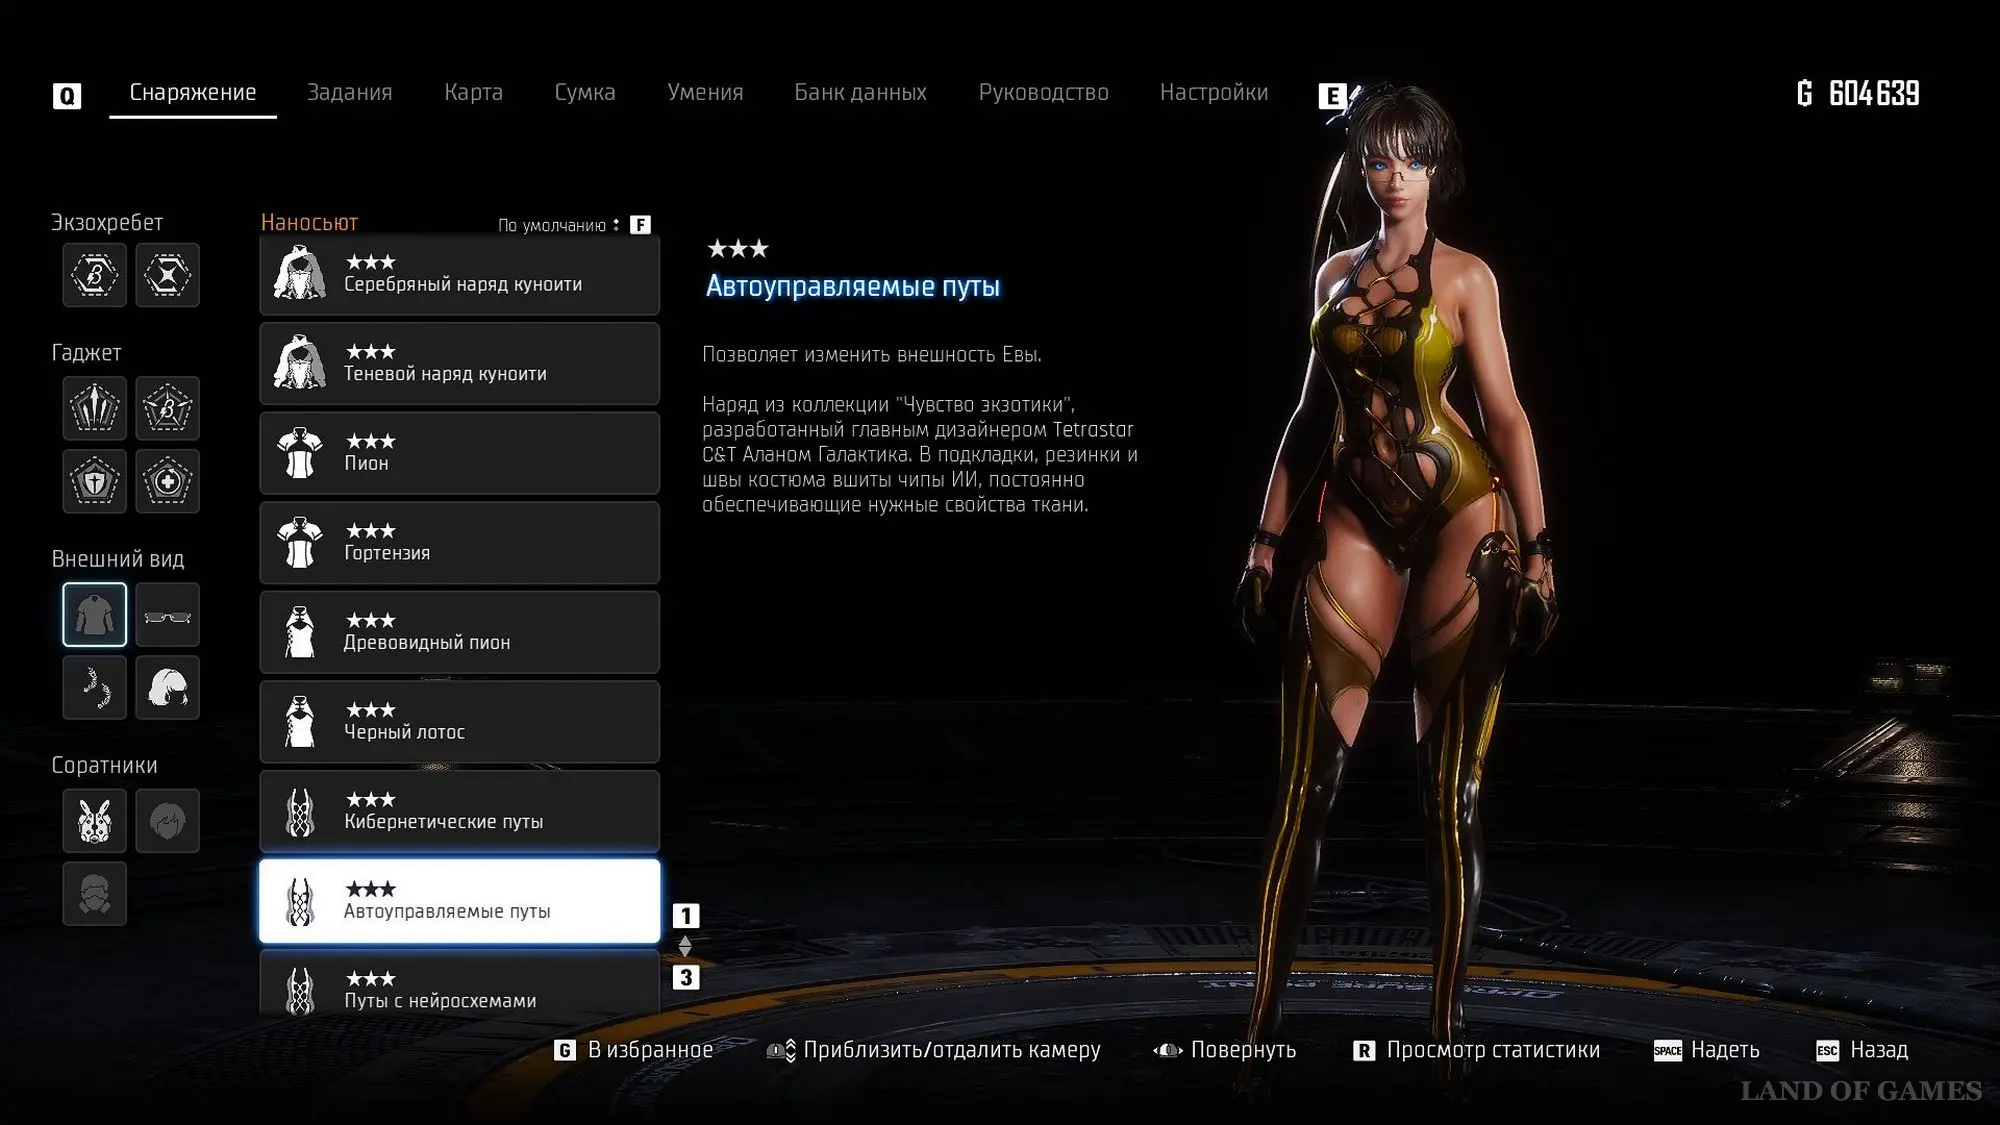Select the hairstyle appearance slot
Viewport: 2000px width, 1125px height.
coord(167,687)
